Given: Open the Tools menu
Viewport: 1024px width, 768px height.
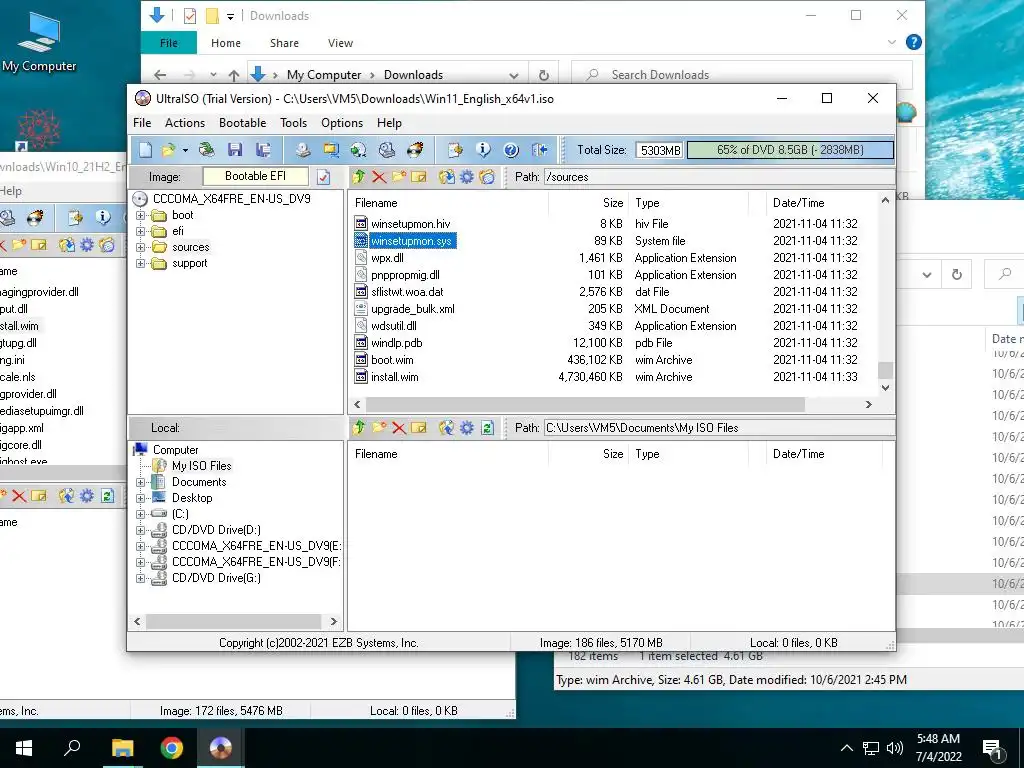Looking at the screenshot, I should [x=293, y=123].
